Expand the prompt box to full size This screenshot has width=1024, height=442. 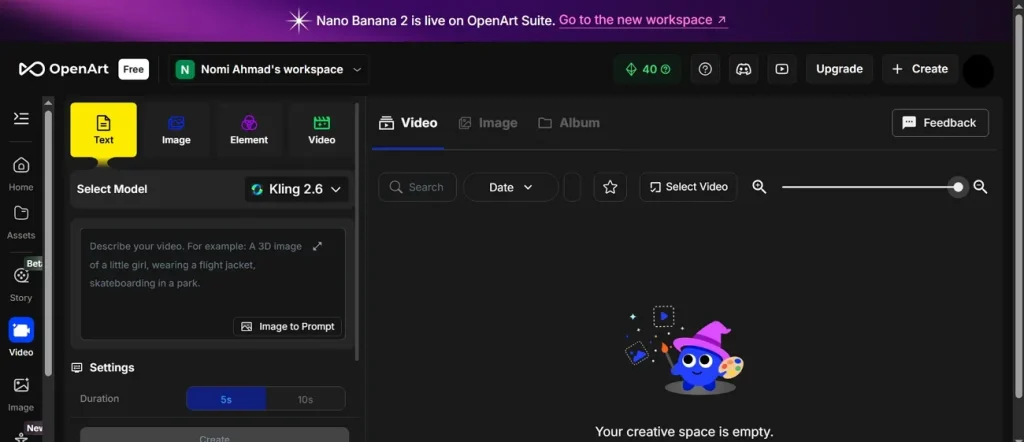[317, 246]
